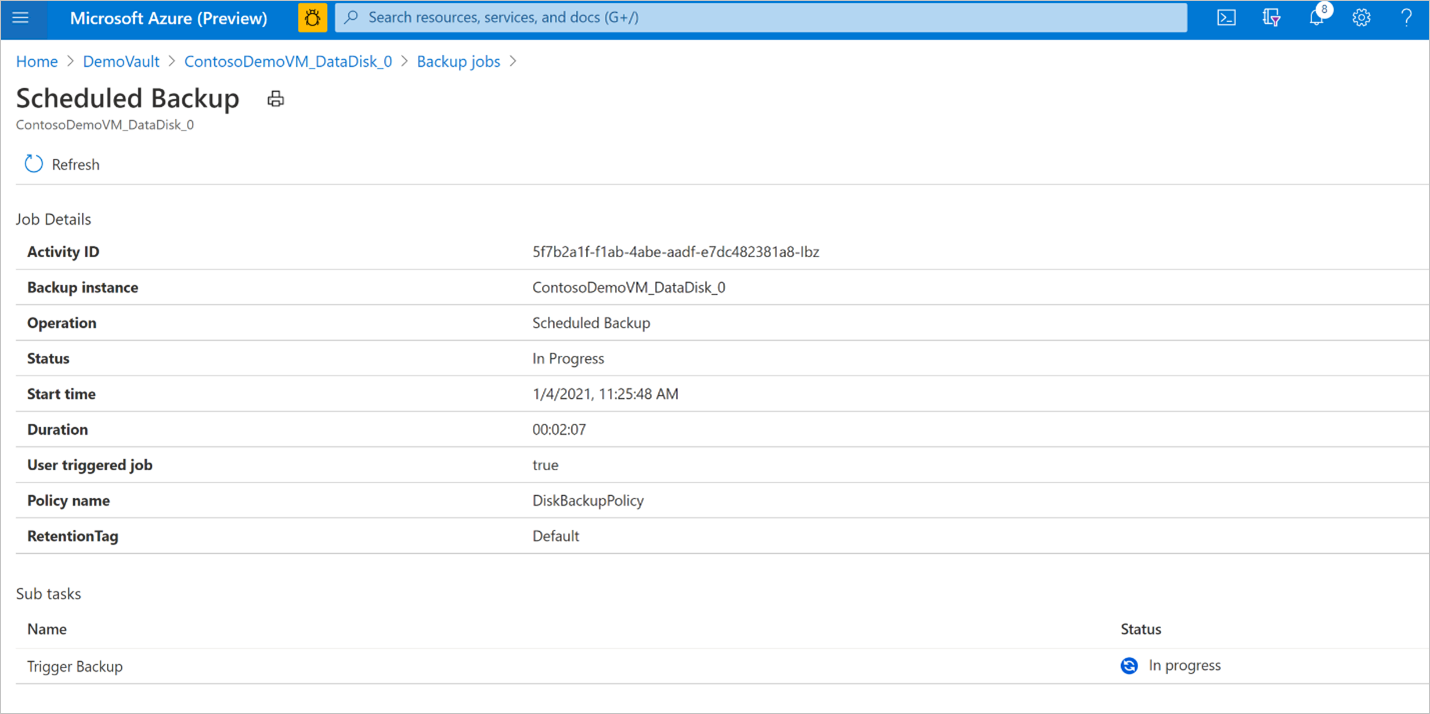Open the feedback panel

1271,17
